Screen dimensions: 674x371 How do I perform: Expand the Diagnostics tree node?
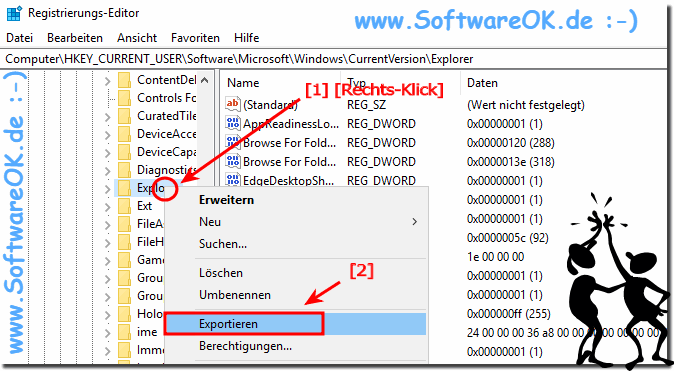click(107, 171)
